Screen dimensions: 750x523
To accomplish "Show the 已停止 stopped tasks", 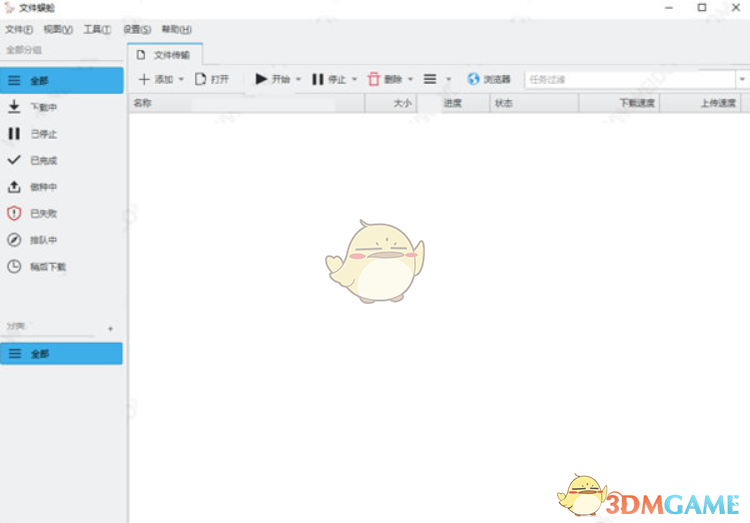I will [x=62, y=134].
